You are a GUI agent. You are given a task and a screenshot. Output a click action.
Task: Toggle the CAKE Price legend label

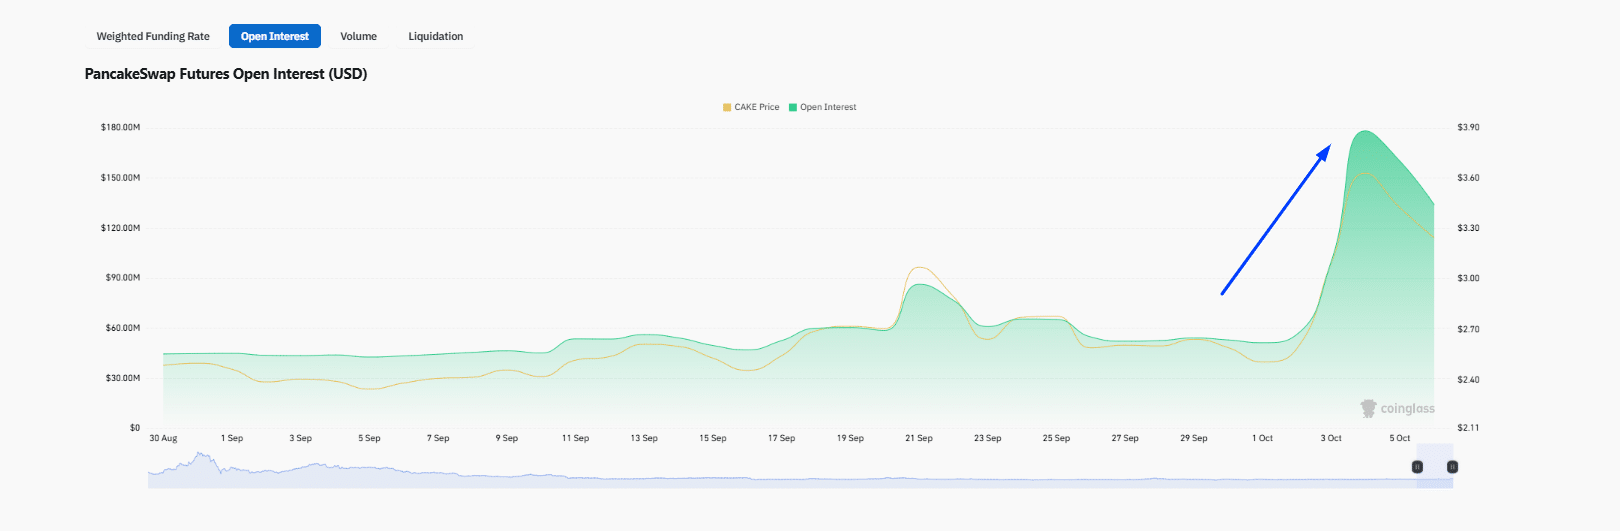coord(756,107)
